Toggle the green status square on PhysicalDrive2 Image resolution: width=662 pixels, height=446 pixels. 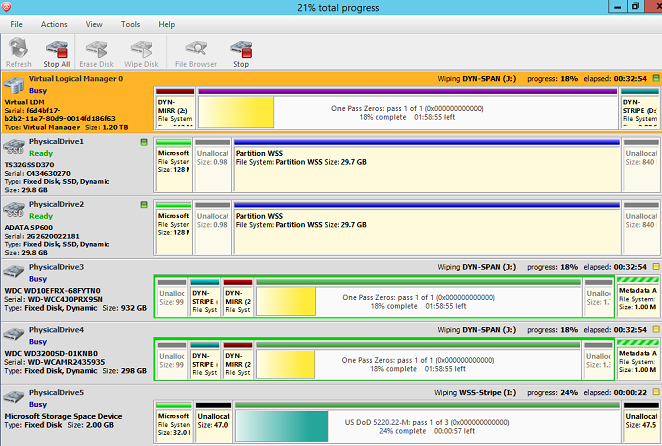(x=146, y=204)
